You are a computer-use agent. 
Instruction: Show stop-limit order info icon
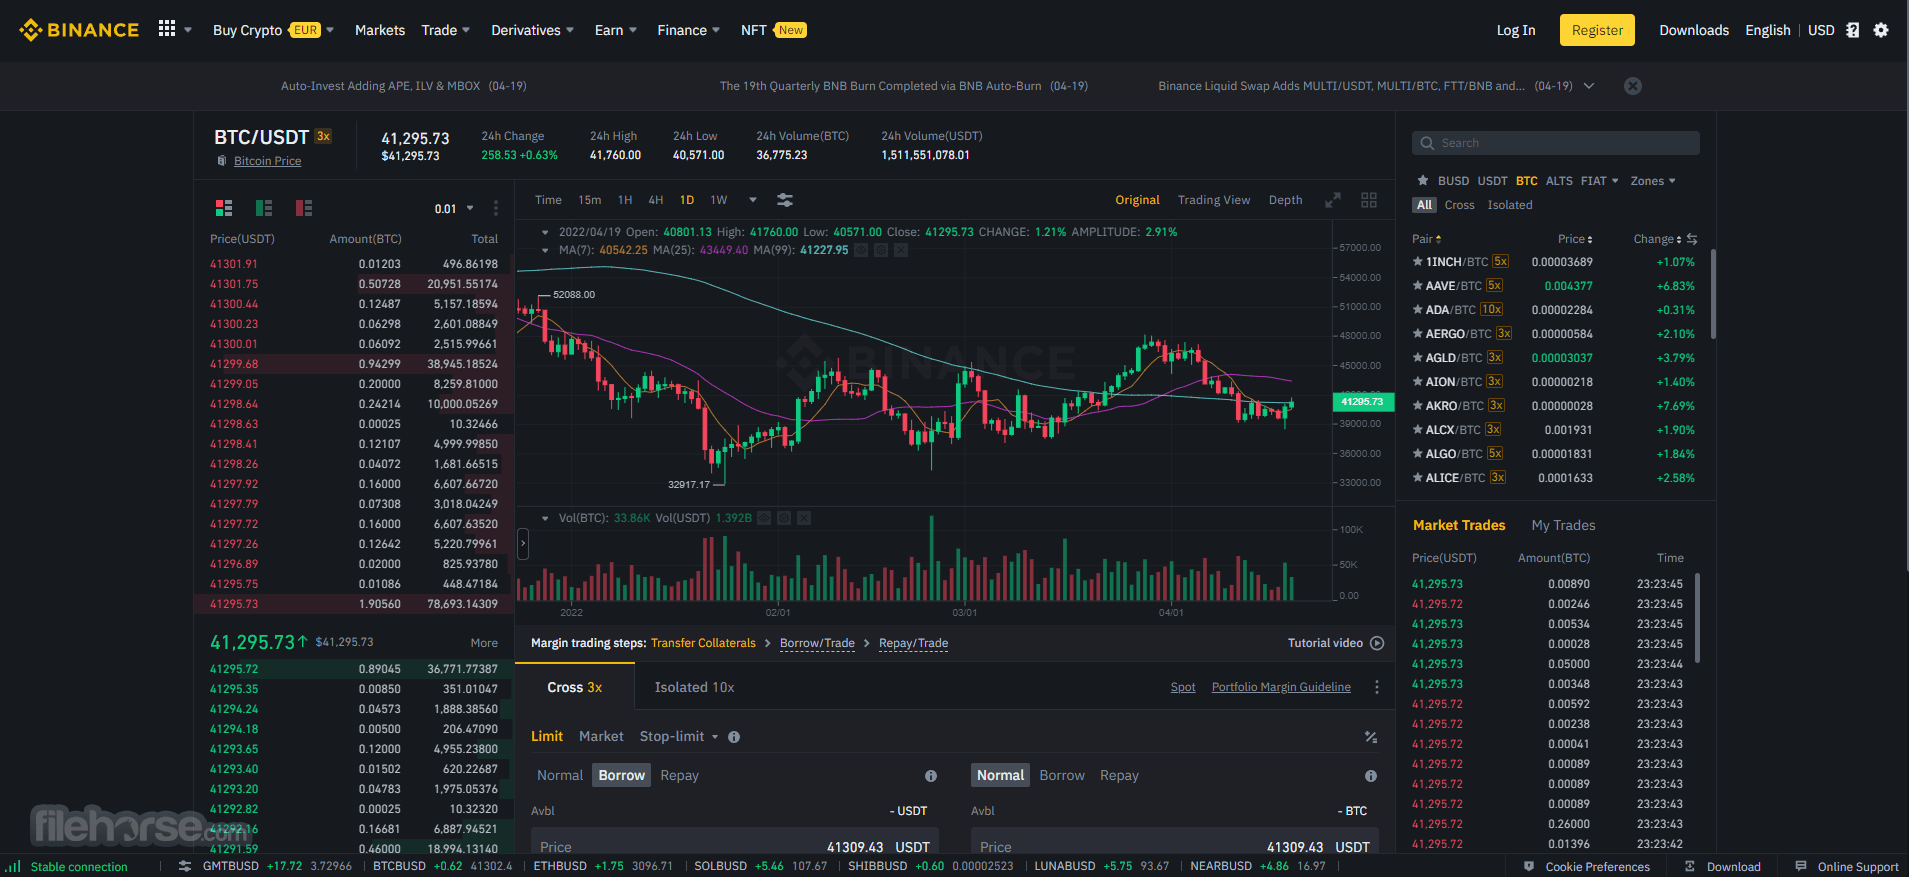pos(734,737)
